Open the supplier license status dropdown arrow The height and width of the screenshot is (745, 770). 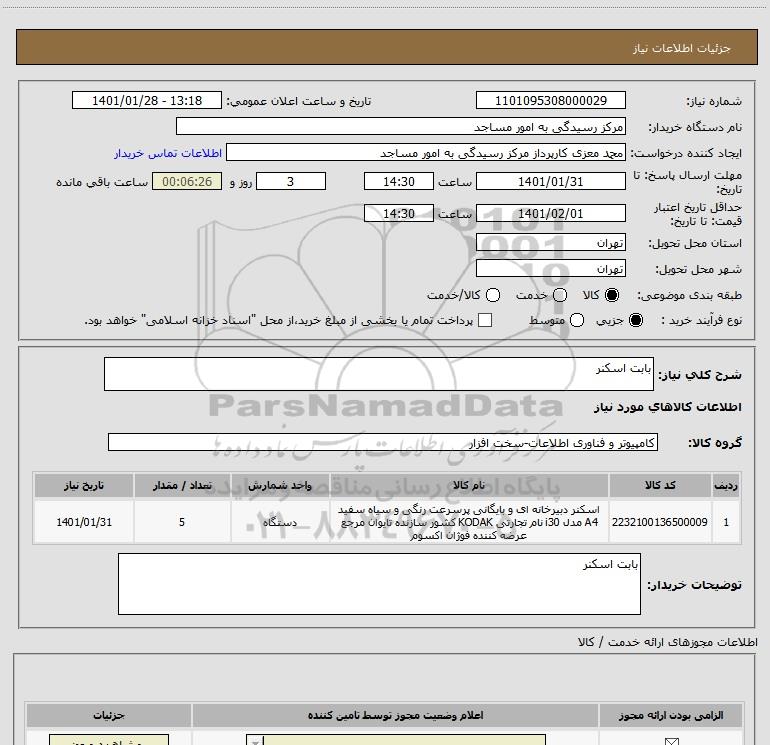click(x=255, y=741)
